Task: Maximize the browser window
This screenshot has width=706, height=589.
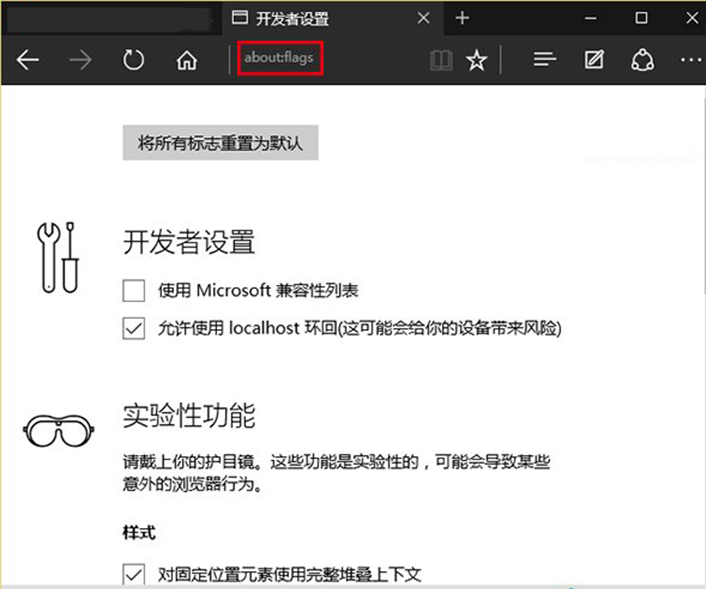Action: coord(642,18)
